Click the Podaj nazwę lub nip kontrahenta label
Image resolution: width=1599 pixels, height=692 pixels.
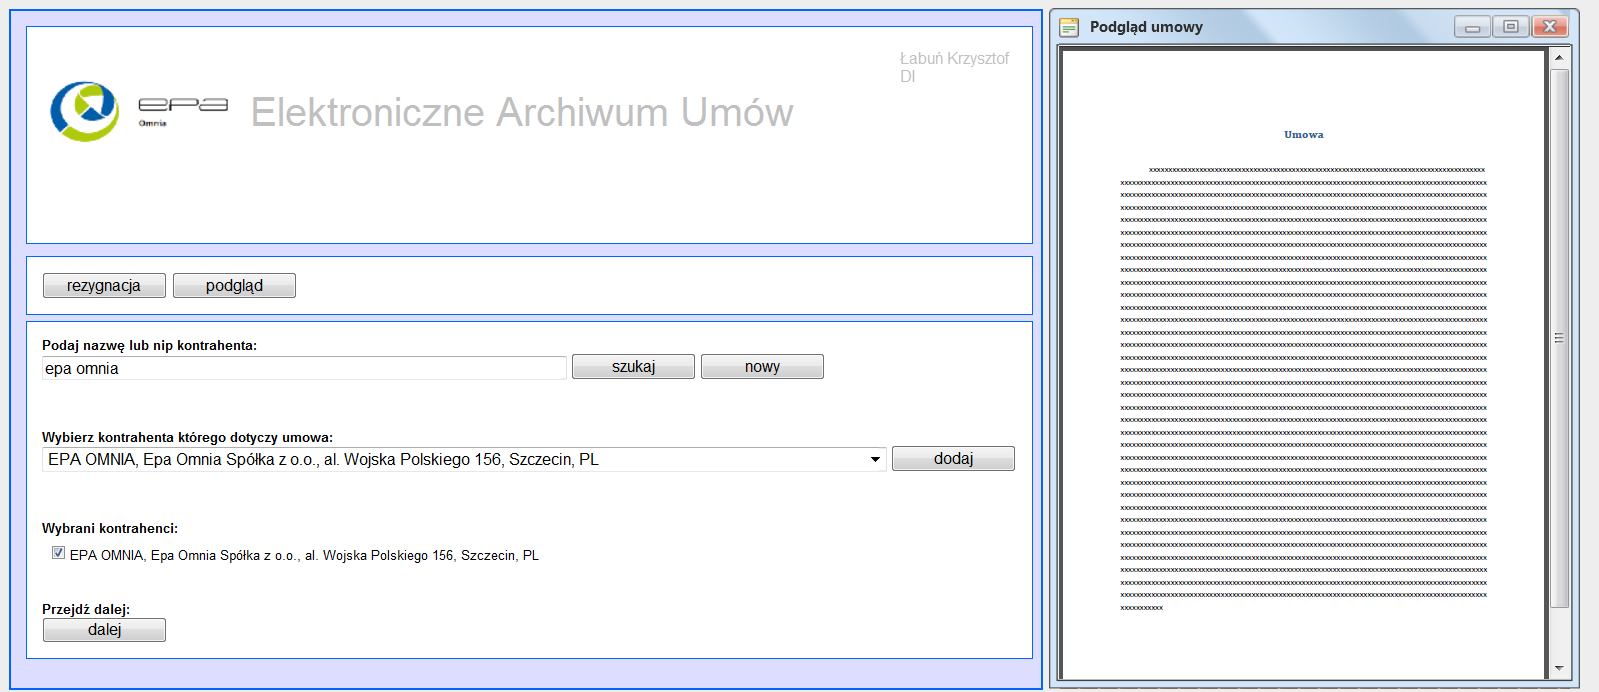coord(149,345)
